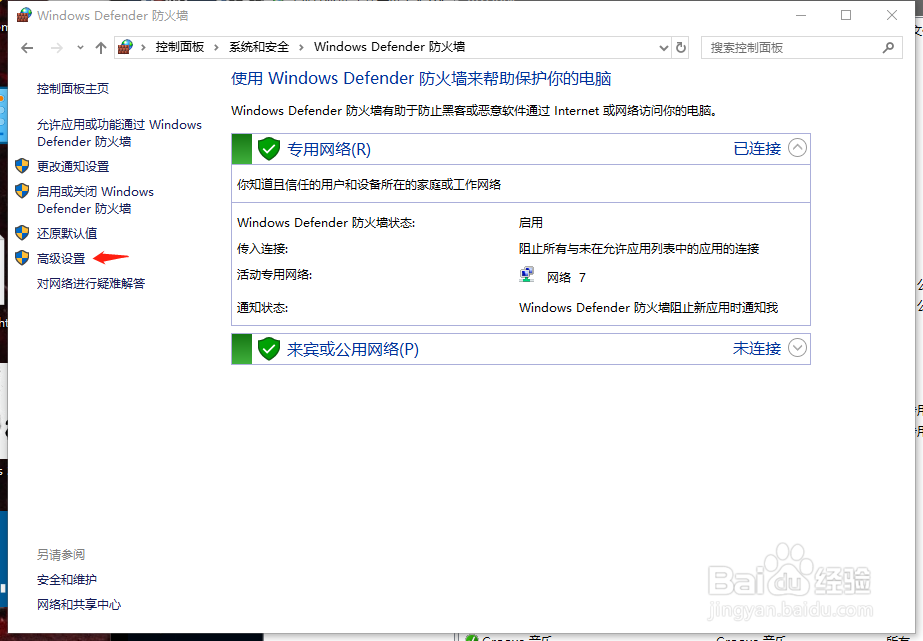Click shield icon beside 启用或关闭 Windows Defender
This screenshot has width=923, height=641.
[22, 191]
